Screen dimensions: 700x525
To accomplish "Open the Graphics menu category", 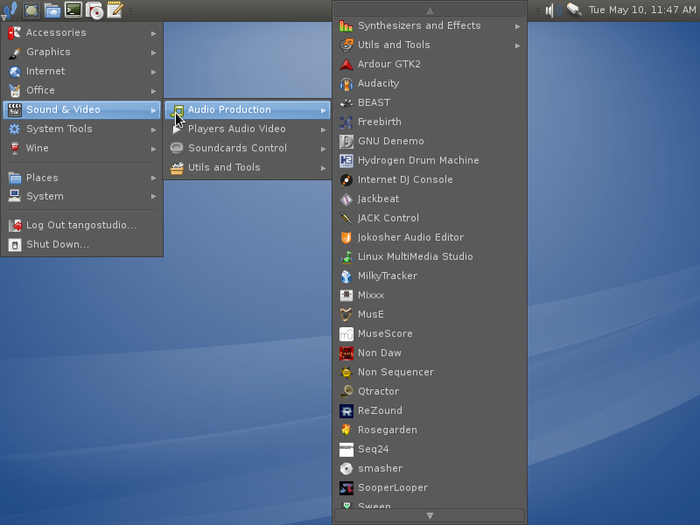I will click(48, 52).
